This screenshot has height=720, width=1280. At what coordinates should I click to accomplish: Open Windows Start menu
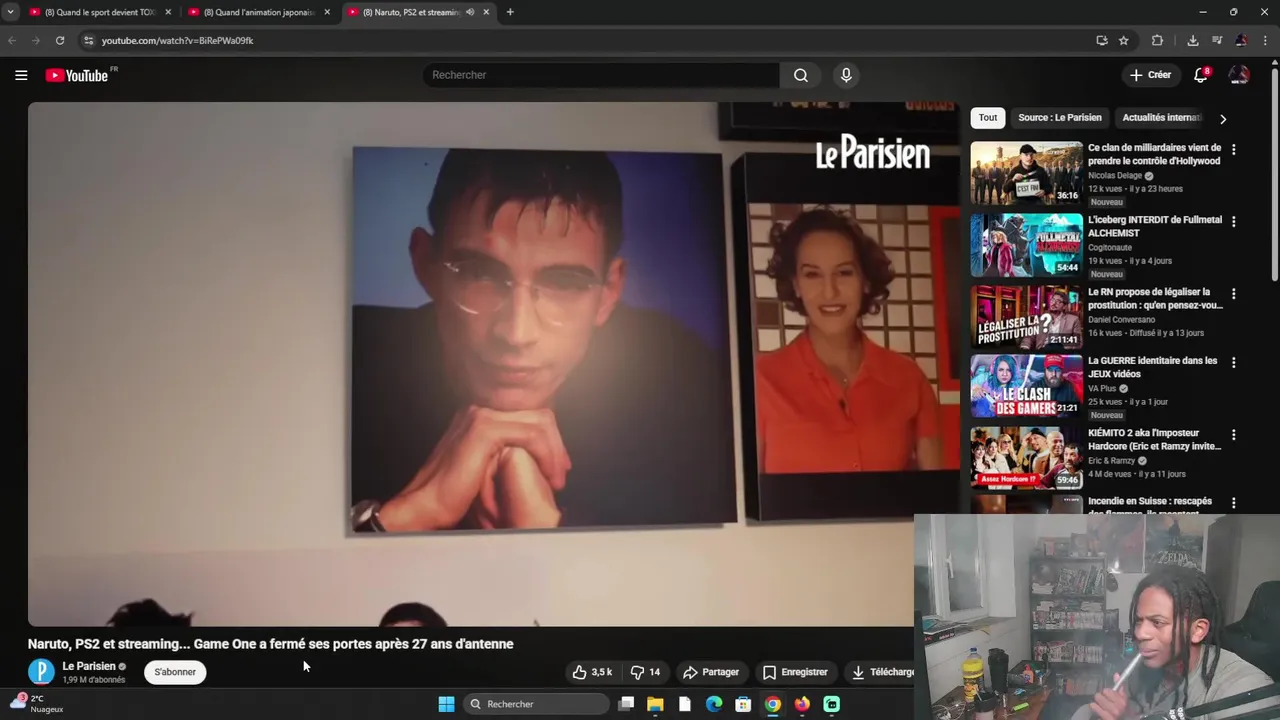tap(446, 704)
